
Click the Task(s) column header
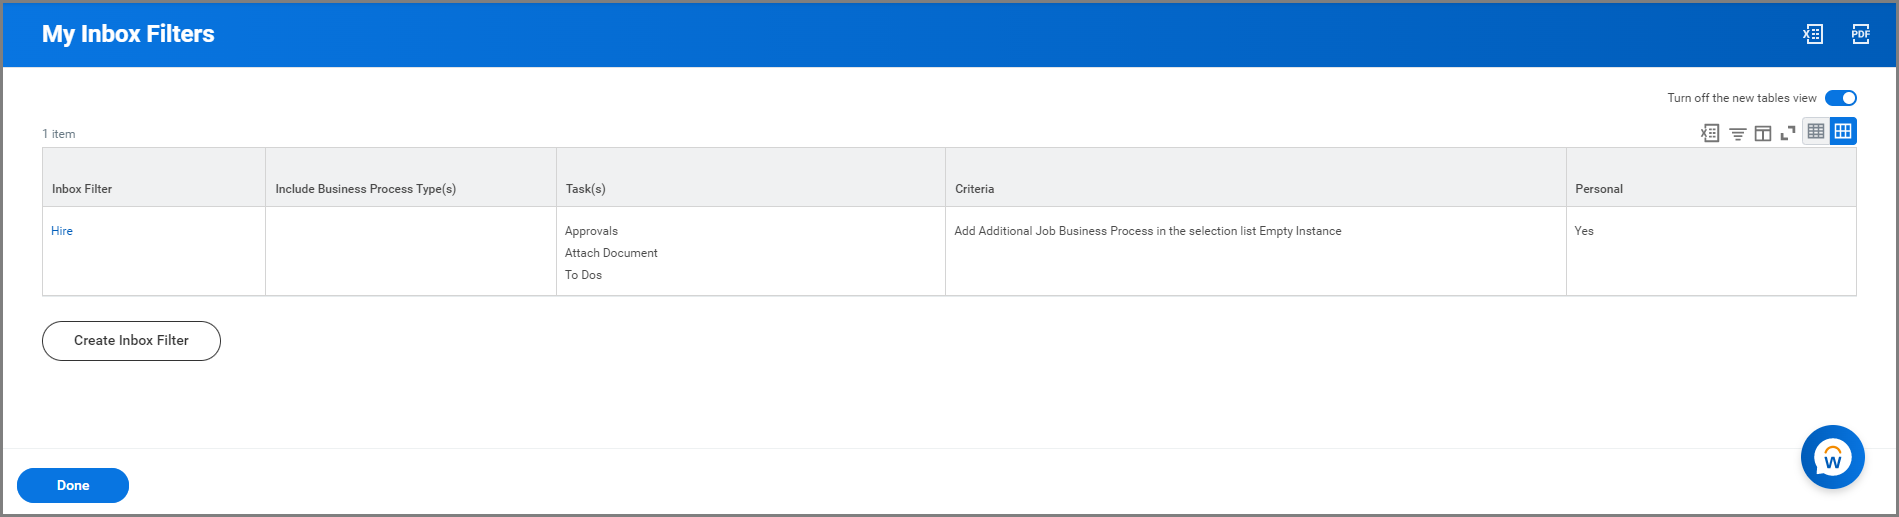click(585, 189)
